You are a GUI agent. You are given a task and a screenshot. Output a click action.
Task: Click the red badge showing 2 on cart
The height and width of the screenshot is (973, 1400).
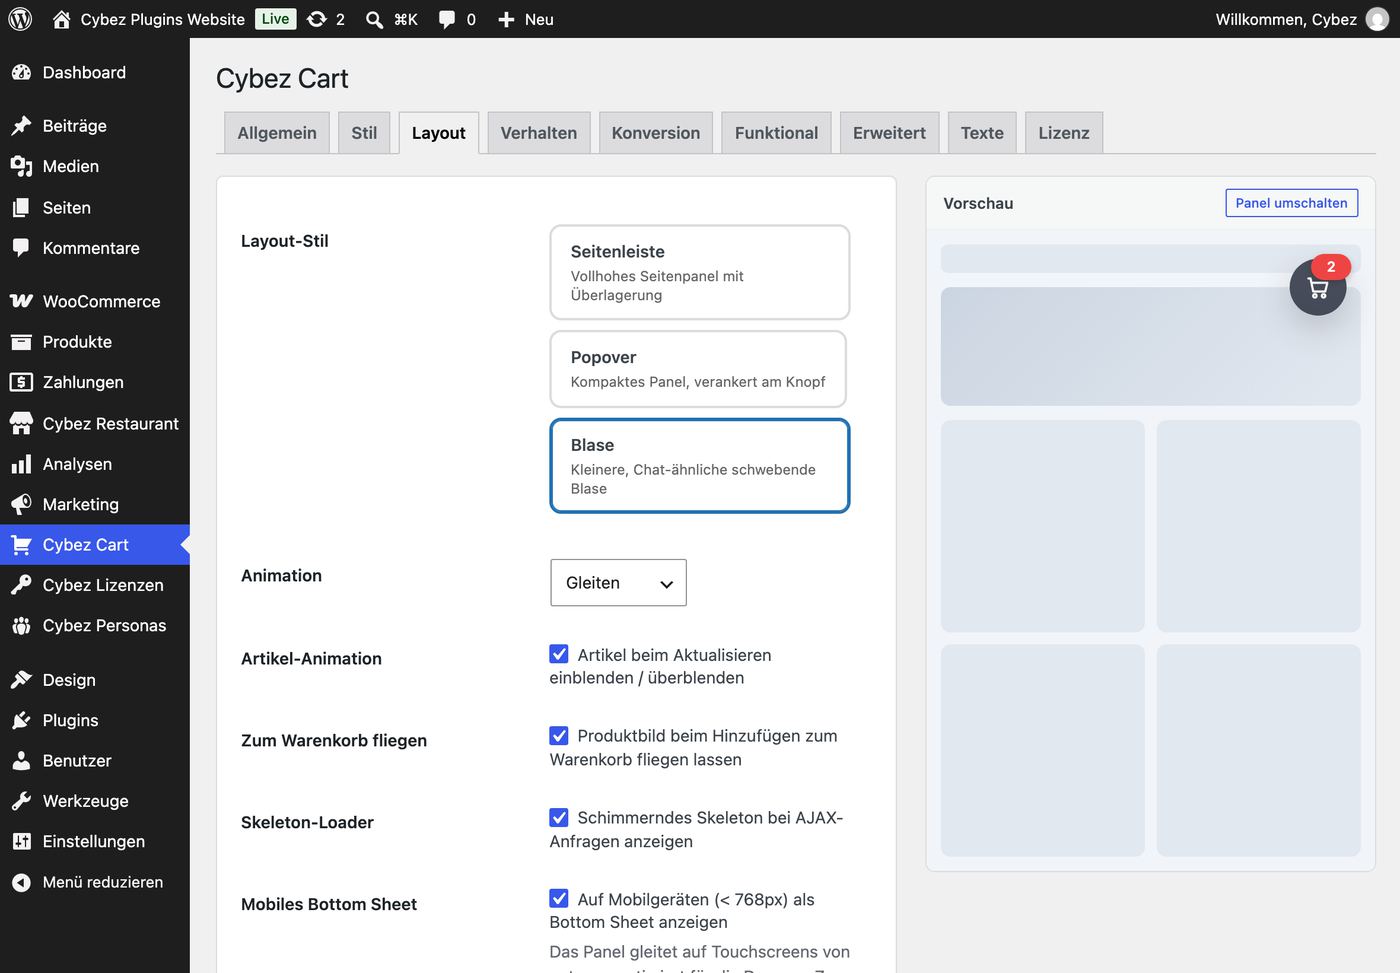point(1331,266)
